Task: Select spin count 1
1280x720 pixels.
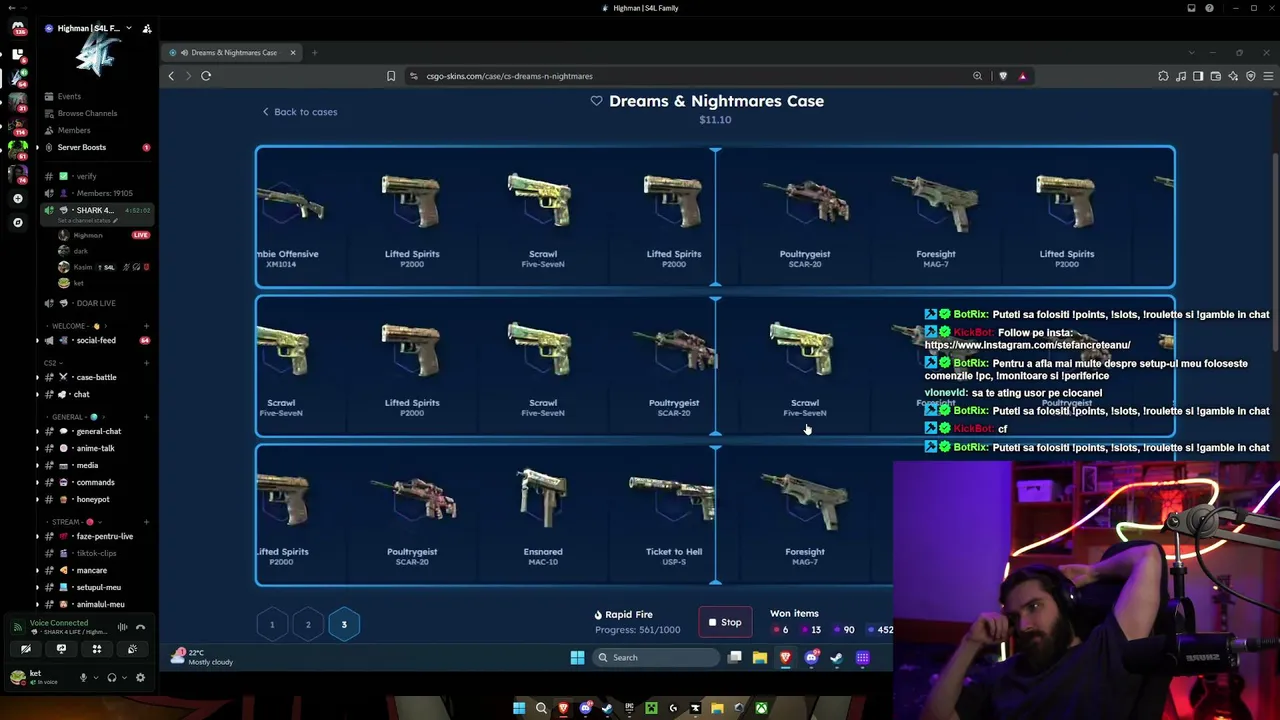Action: (x=272, y=625)
